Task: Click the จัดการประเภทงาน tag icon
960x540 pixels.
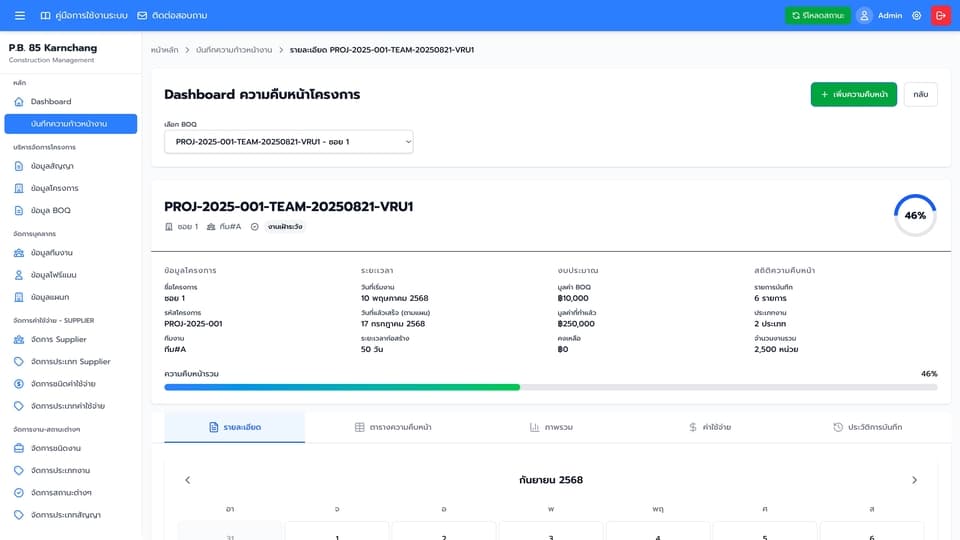Action: tap(19, 470)
